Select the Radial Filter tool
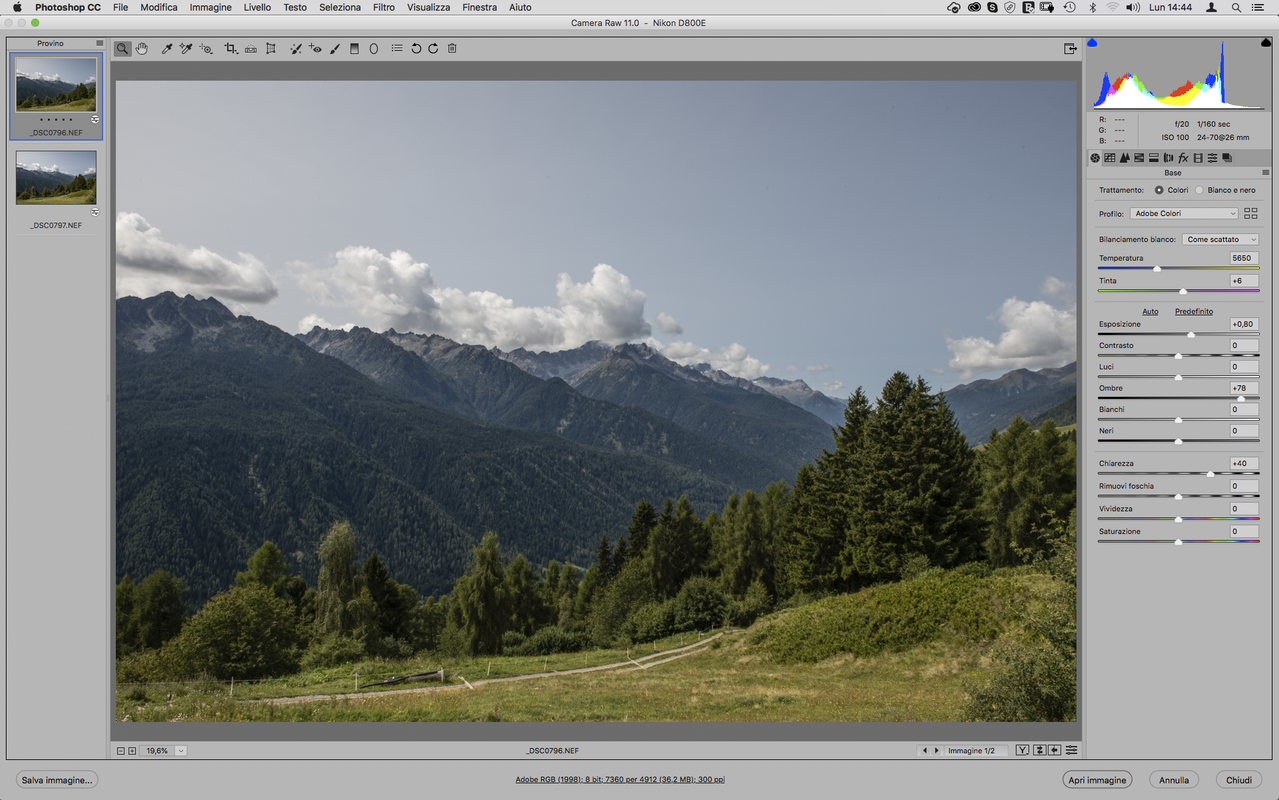This screenshot has width=1279, height=800. (x=374, y=48)
